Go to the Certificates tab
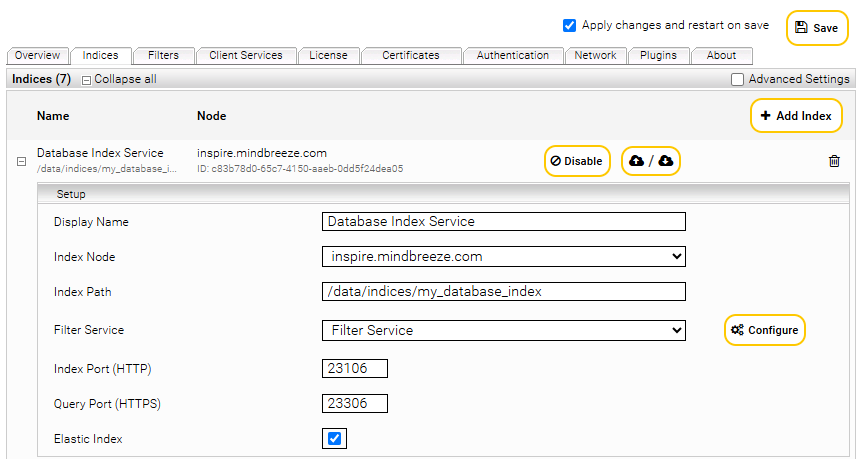 coord(411,56)
